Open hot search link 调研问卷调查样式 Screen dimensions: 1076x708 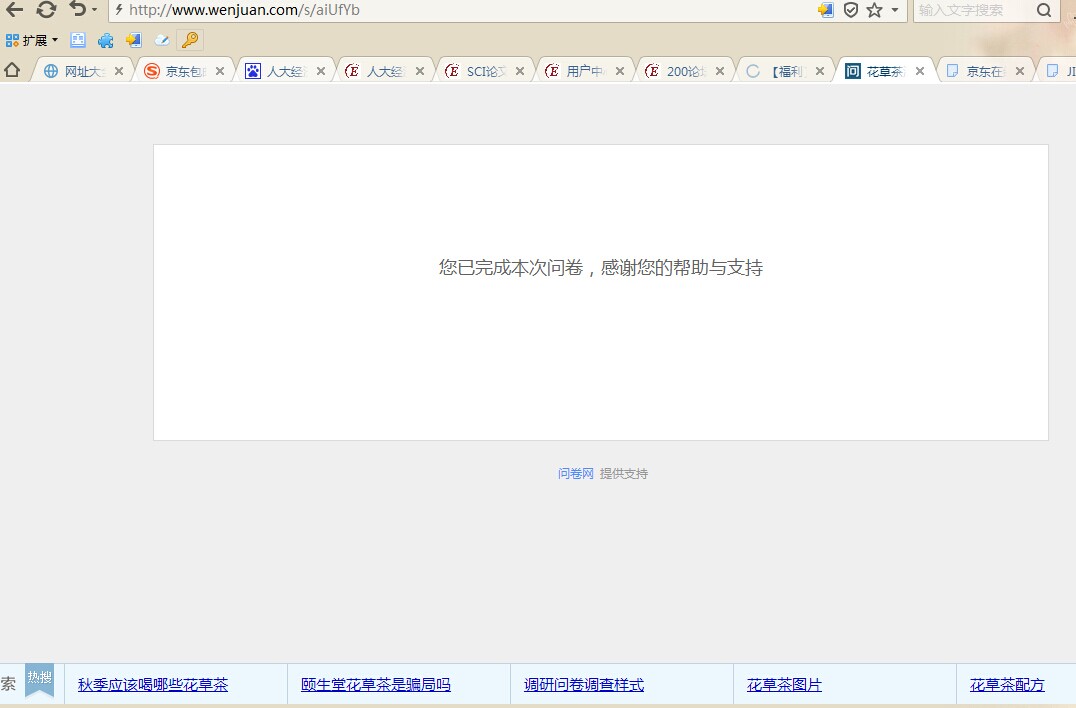584,685
